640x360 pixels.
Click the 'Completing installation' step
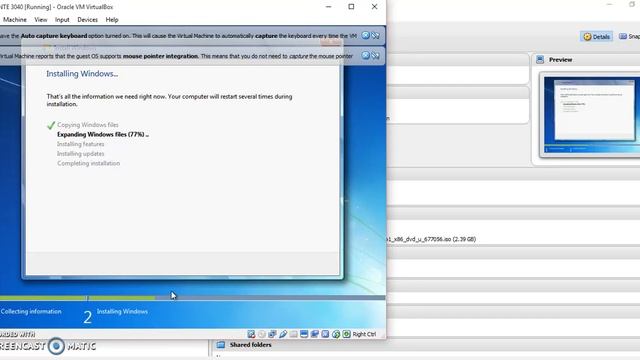pos(89,163)
